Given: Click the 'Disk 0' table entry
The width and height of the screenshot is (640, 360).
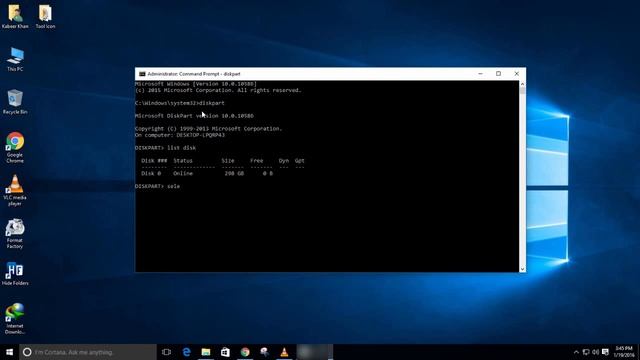Looking at the screenshot, I should [x=151, y=173].
